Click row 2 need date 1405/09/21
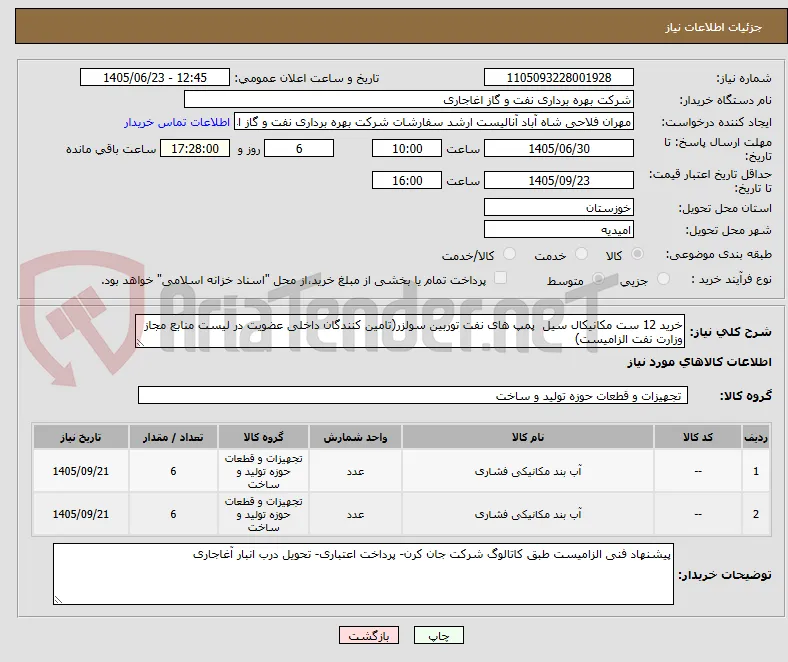 [x=81, y=514]
